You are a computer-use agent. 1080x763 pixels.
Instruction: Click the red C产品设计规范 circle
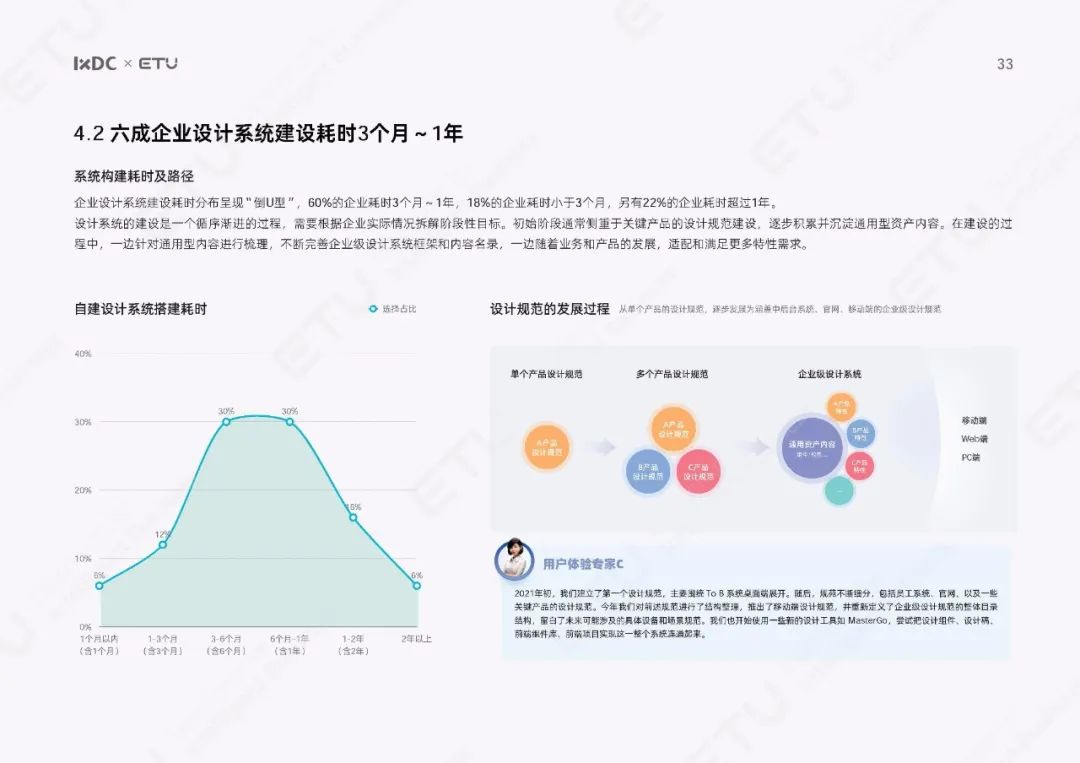click(x=699, y=472)
